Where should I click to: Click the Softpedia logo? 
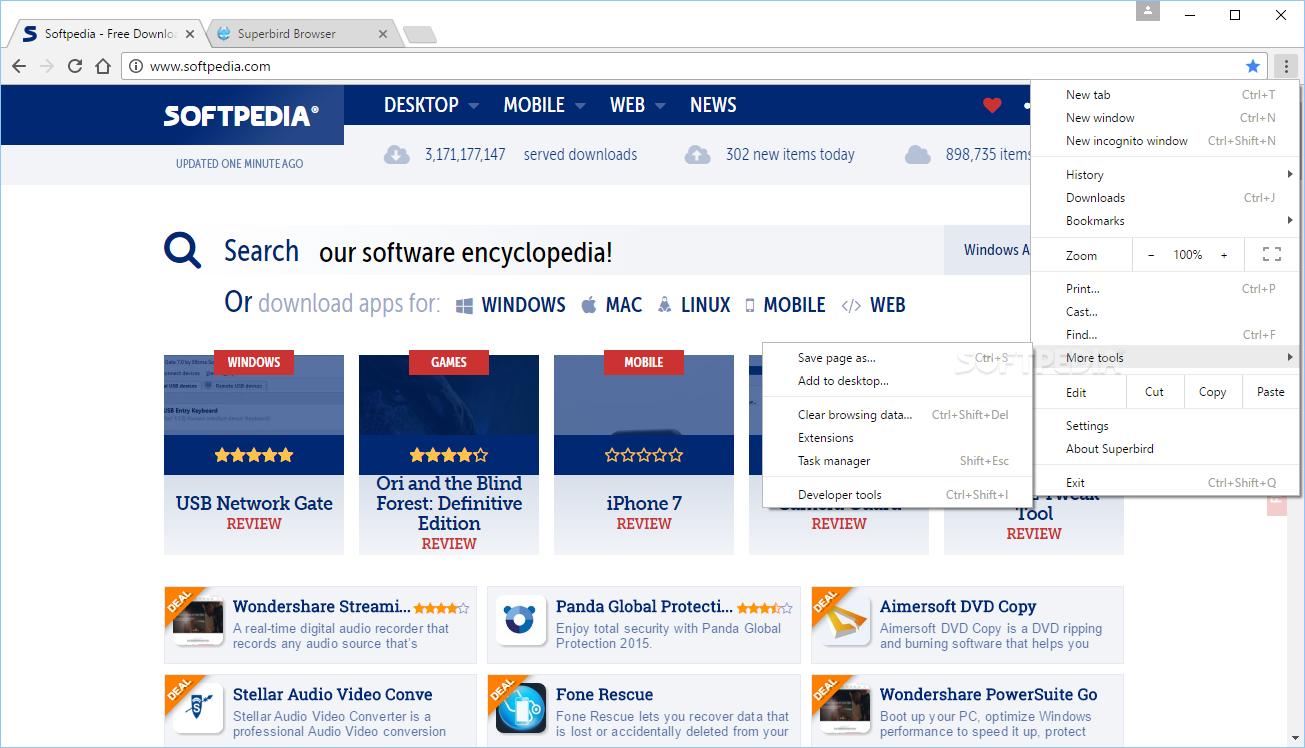tap(242, 115)
